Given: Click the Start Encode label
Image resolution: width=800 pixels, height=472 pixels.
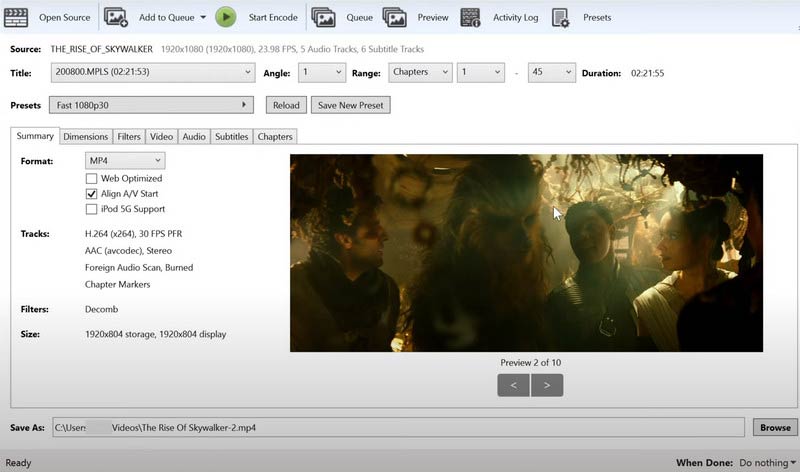Looking at the screenshot, I should click(x=273, y=17).
